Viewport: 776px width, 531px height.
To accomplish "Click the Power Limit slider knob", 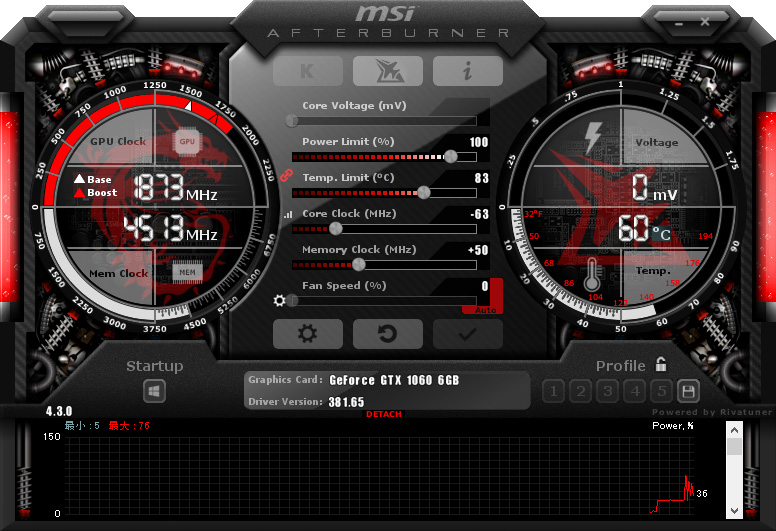I will coord(450,156).
